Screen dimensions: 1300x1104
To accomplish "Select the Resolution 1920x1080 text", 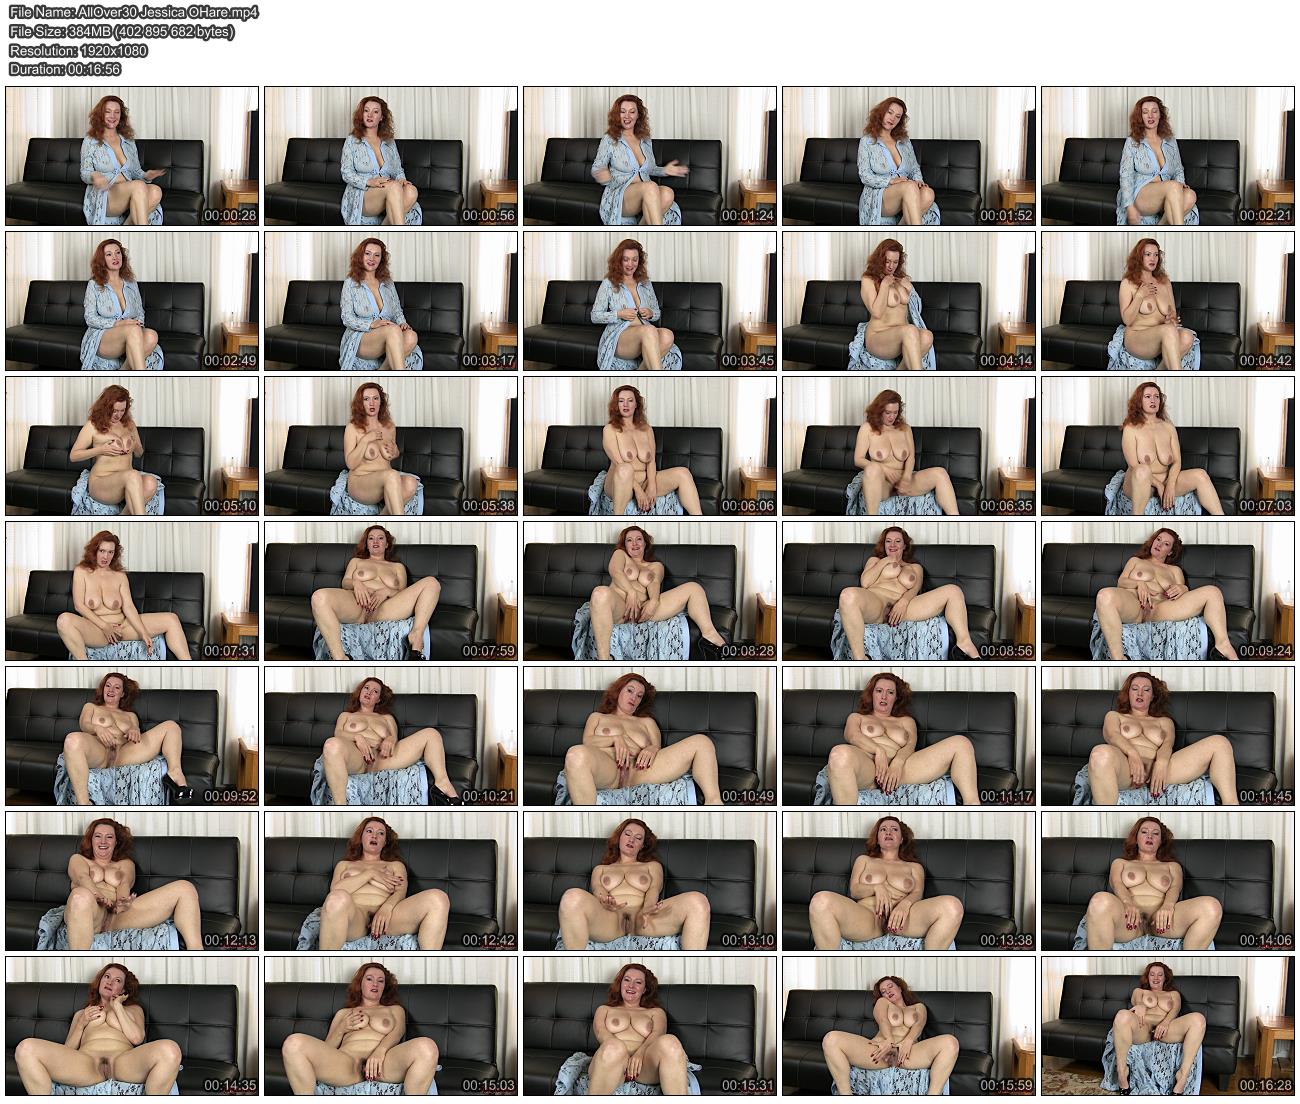I will [x=78, y=50].
